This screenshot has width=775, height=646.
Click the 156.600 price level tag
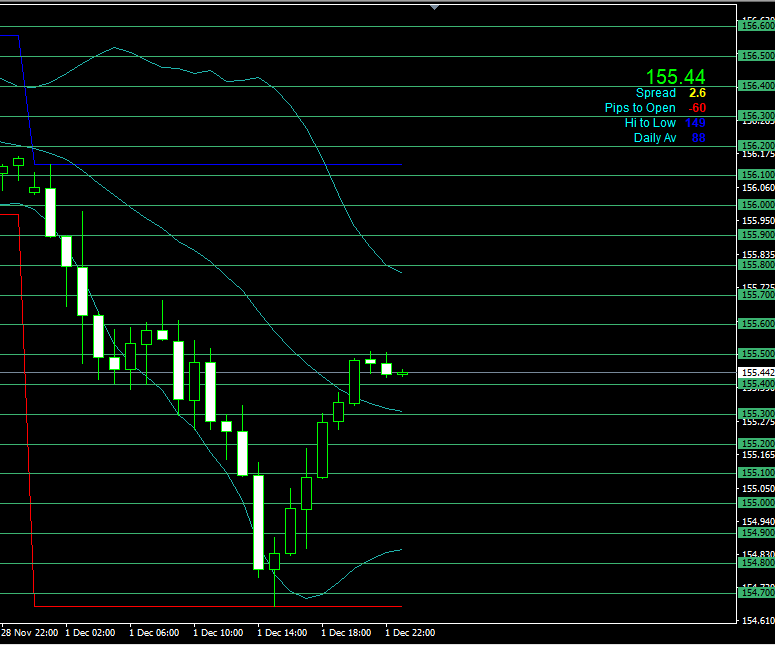[756, 26]
